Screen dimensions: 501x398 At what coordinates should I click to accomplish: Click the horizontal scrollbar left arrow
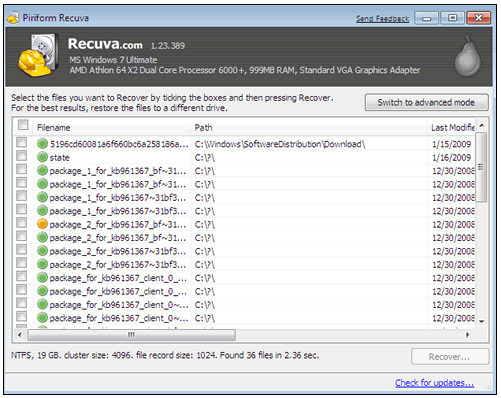20,335
